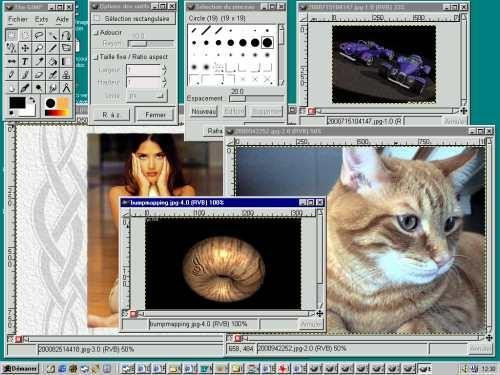
Task: Click brush list vertical scrollbar
Action: (282, 55)
